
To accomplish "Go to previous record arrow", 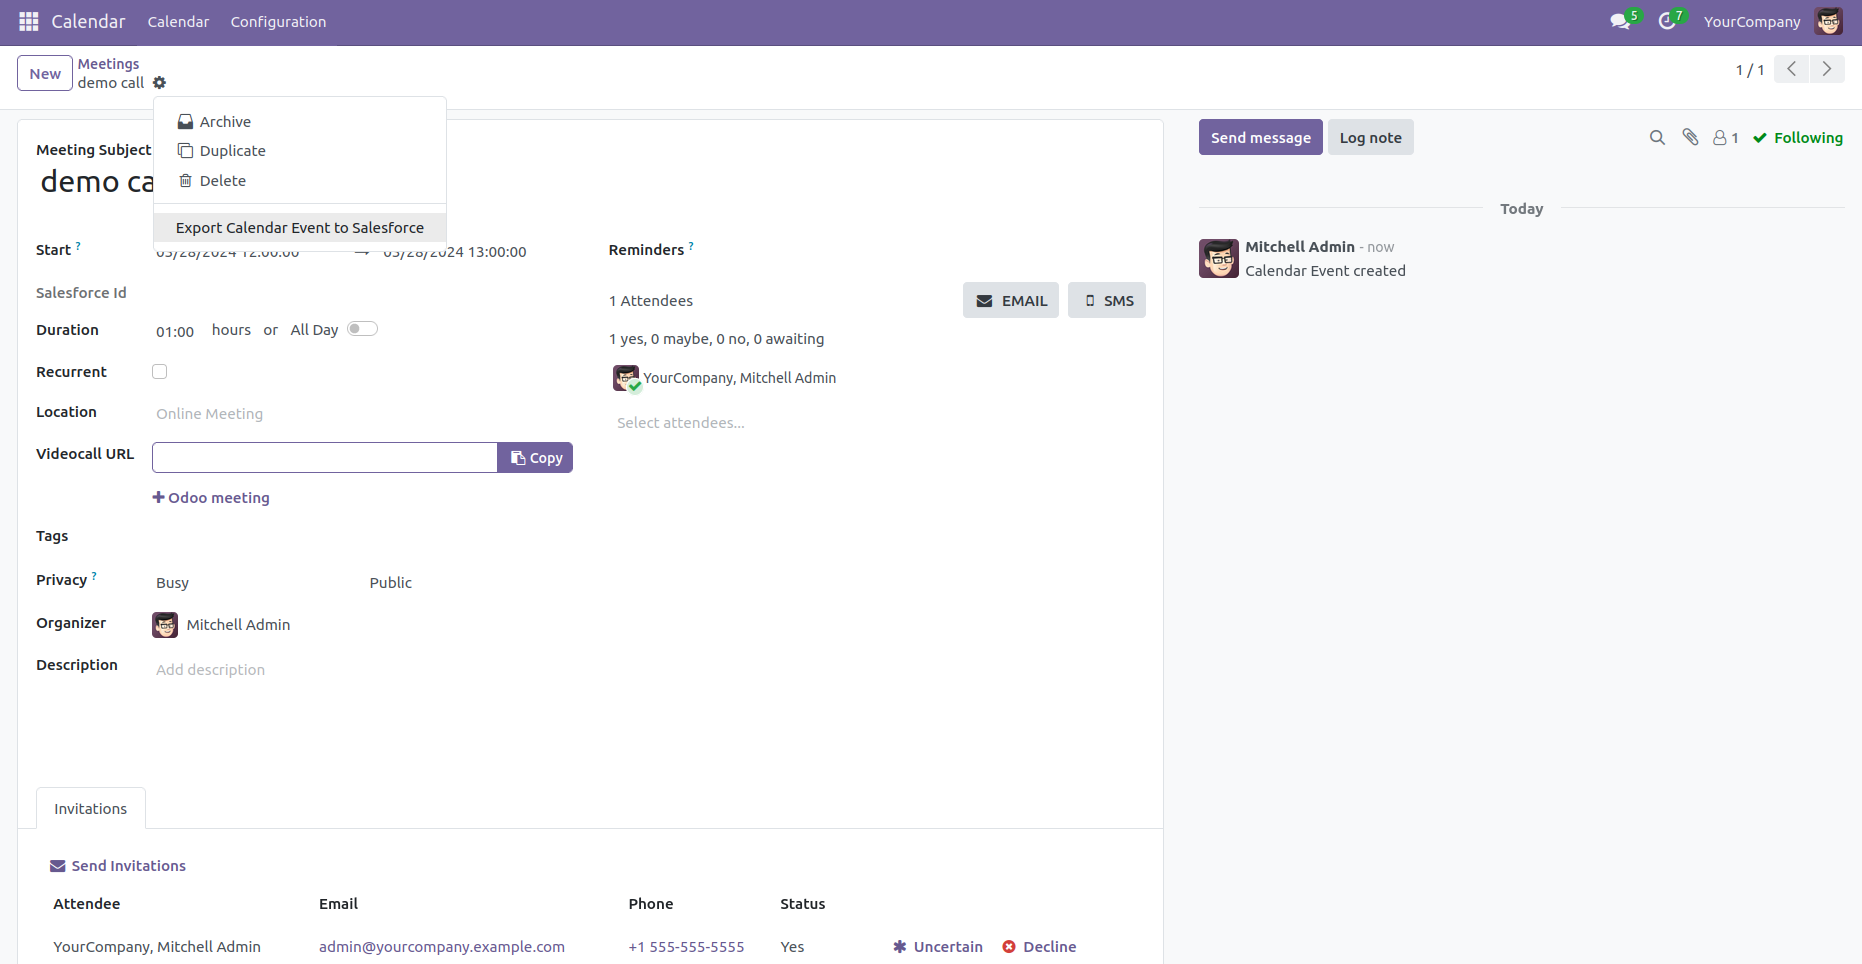I will tap(1792, 69).
